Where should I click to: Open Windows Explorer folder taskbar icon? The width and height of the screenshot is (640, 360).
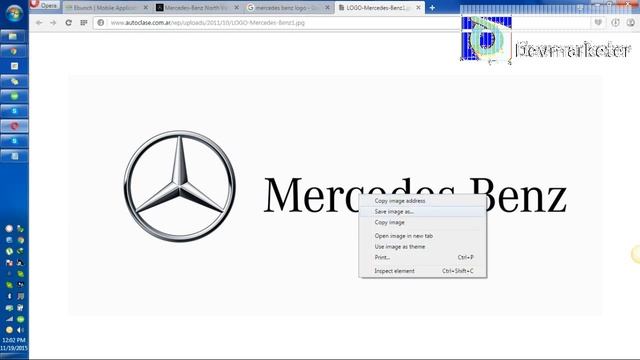(14, 36)
